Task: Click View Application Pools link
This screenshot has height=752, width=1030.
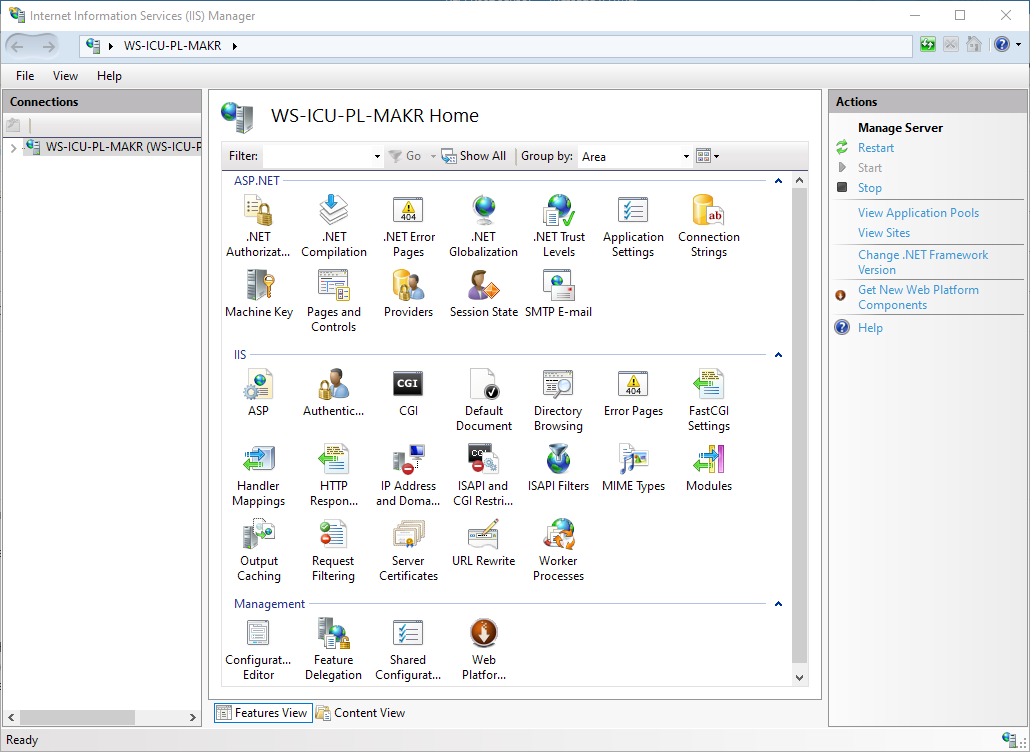Action: point(918,213)
